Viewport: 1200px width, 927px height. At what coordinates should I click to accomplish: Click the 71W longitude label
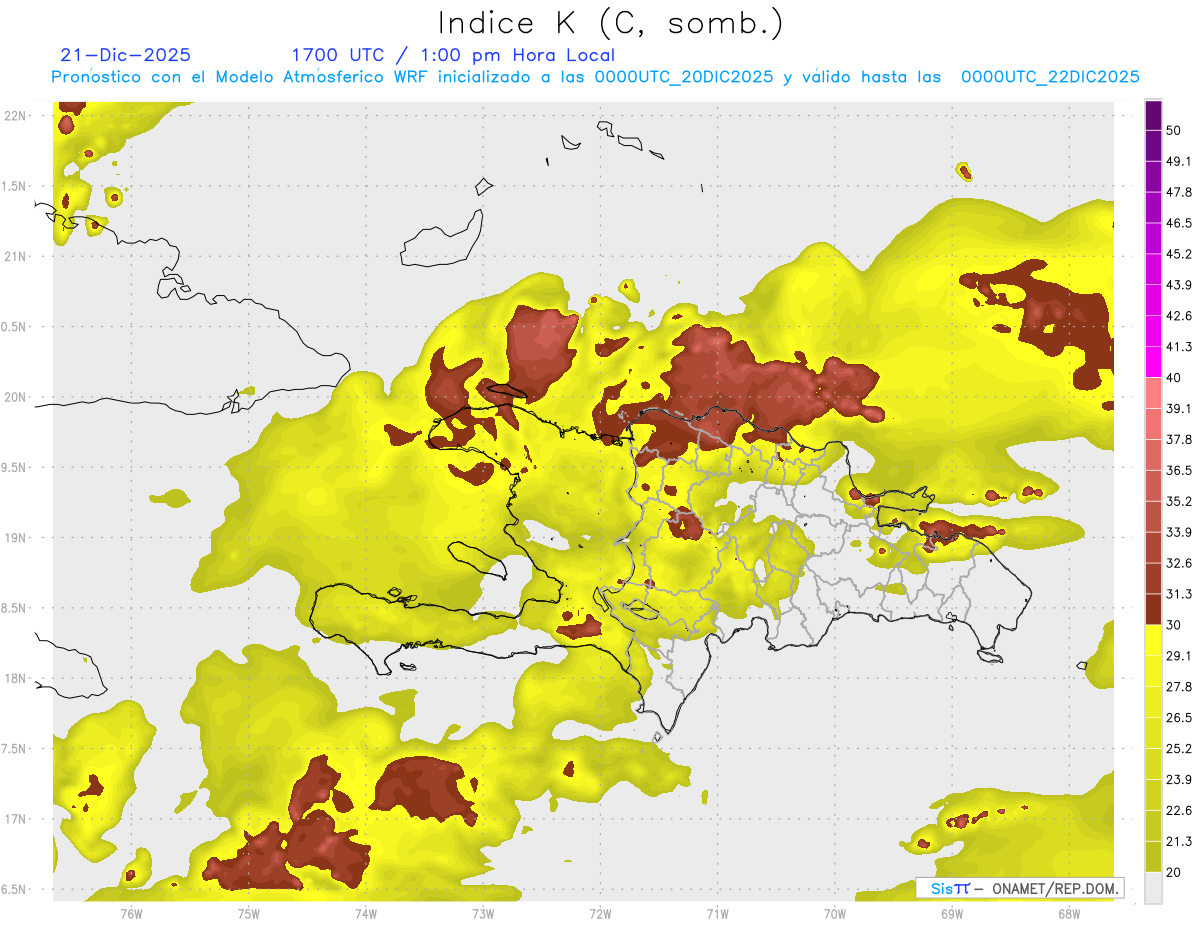[717, 913]
